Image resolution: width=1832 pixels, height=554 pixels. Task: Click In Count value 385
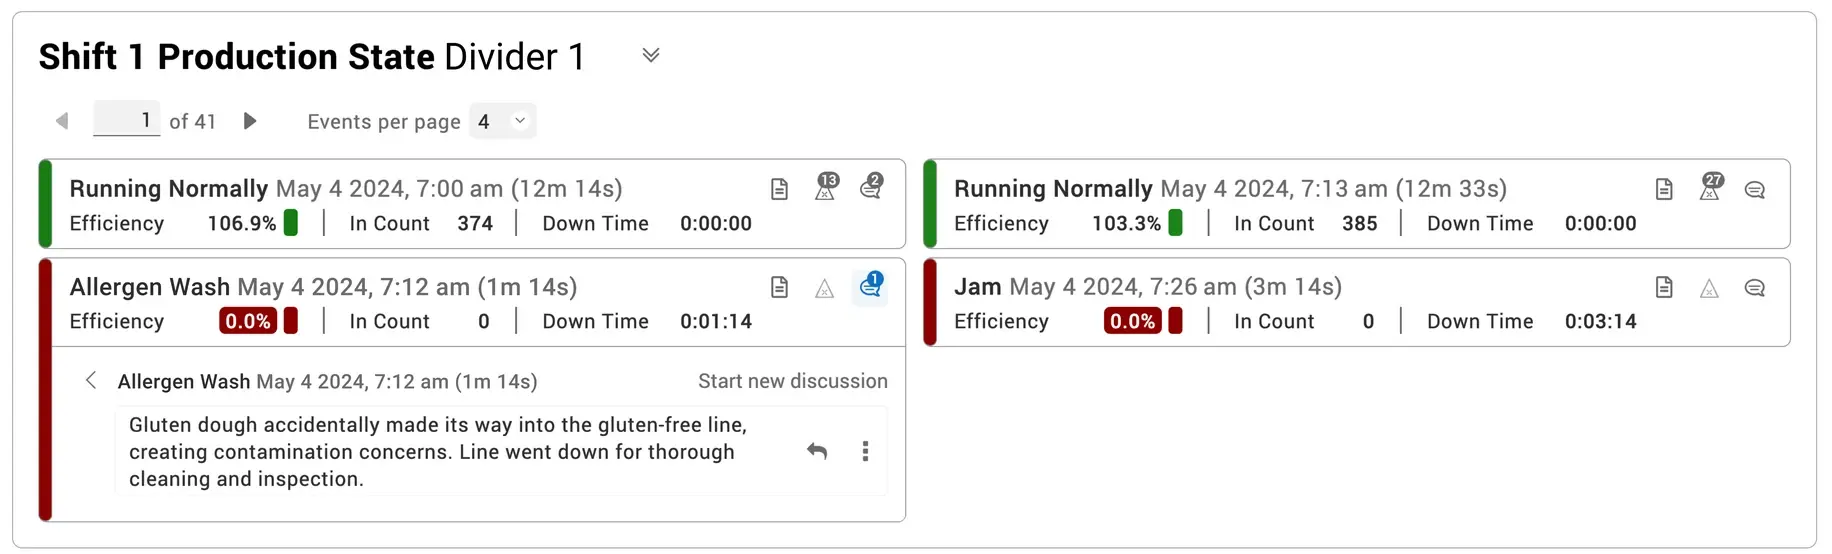pos(1360,223)
